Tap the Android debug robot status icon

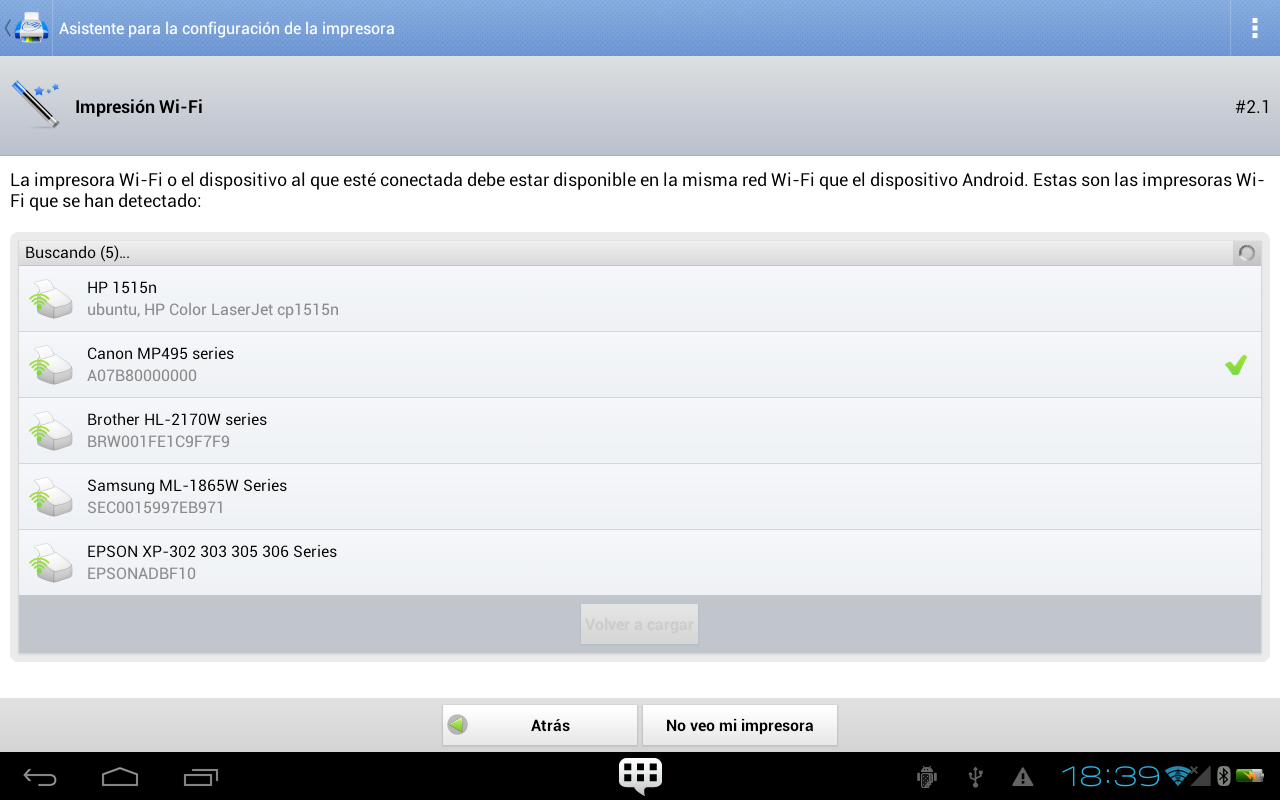pos(926,776)
